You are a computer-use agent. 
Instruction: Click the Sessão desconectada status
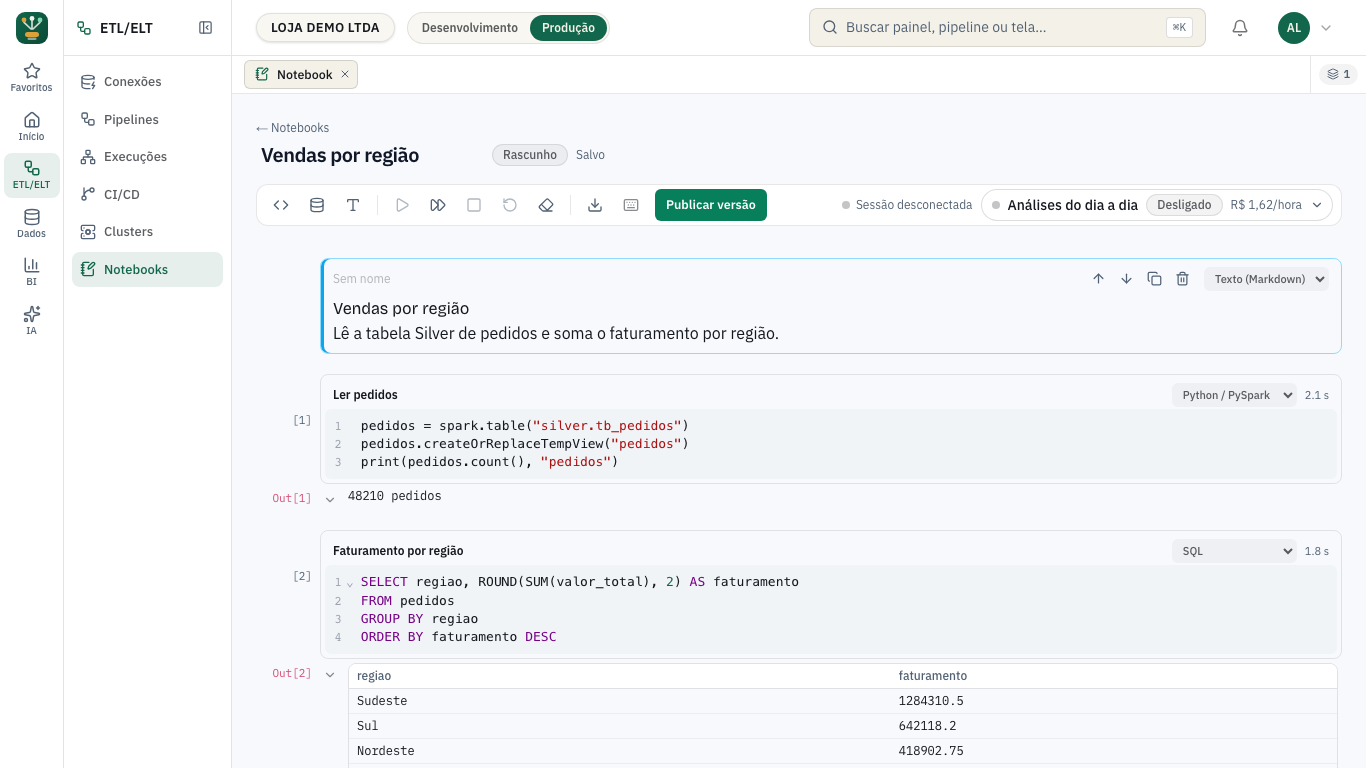907,205
